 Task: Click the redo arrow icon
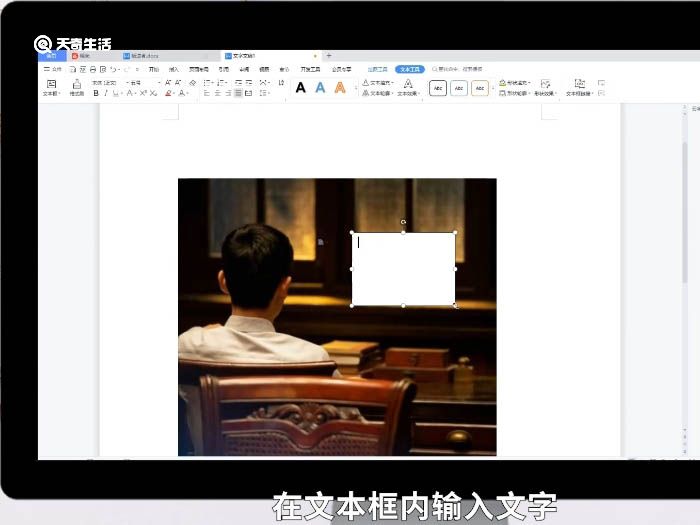click(x=127, y=69)
